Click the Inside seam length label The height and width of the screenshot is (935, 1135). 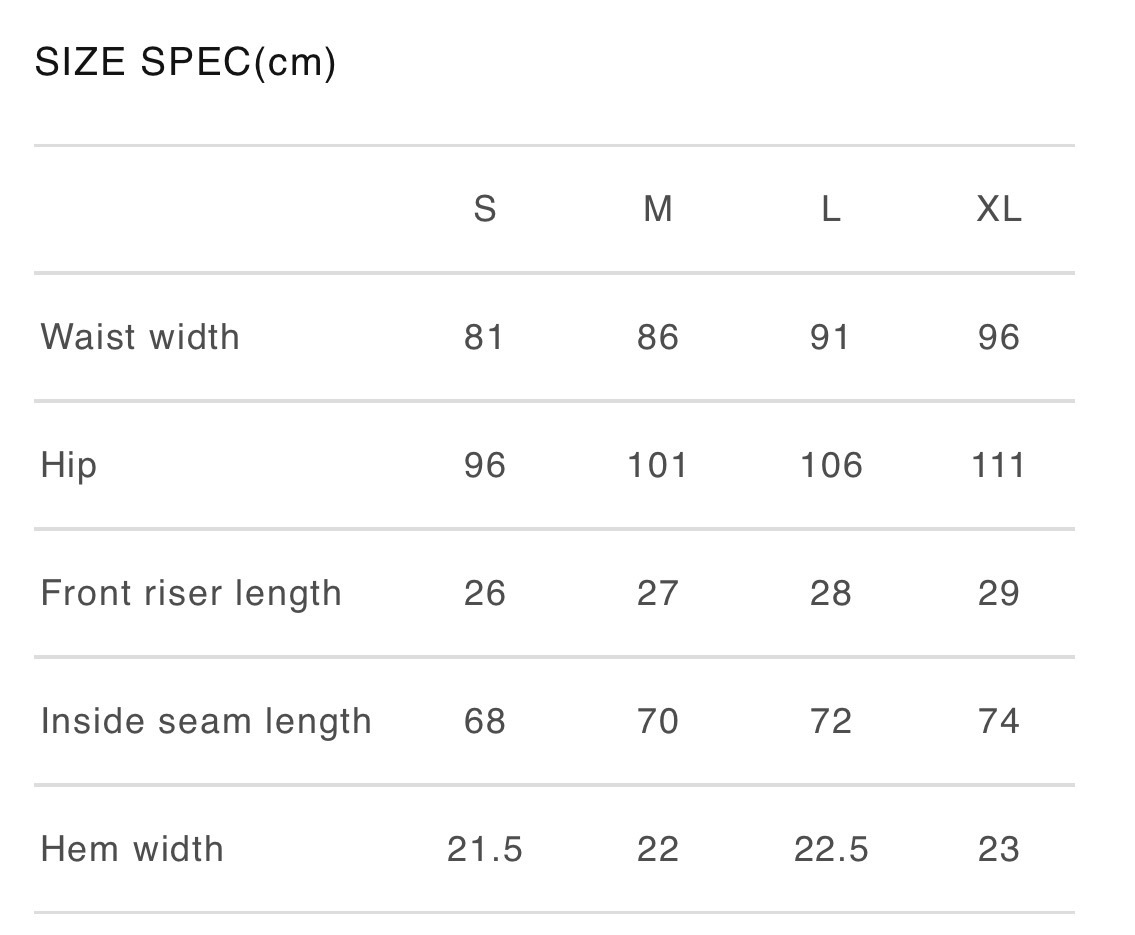click(x=206, y=721)
